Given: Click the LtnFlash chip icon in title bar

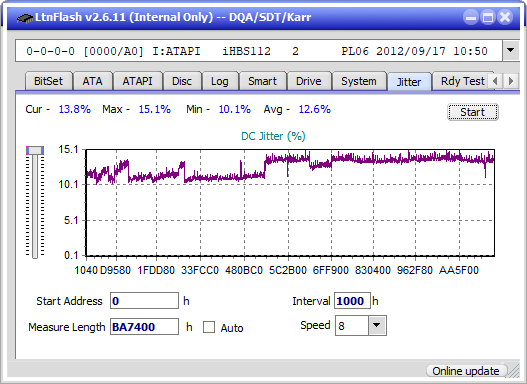Looking at the screenshot, I should 24,17.
